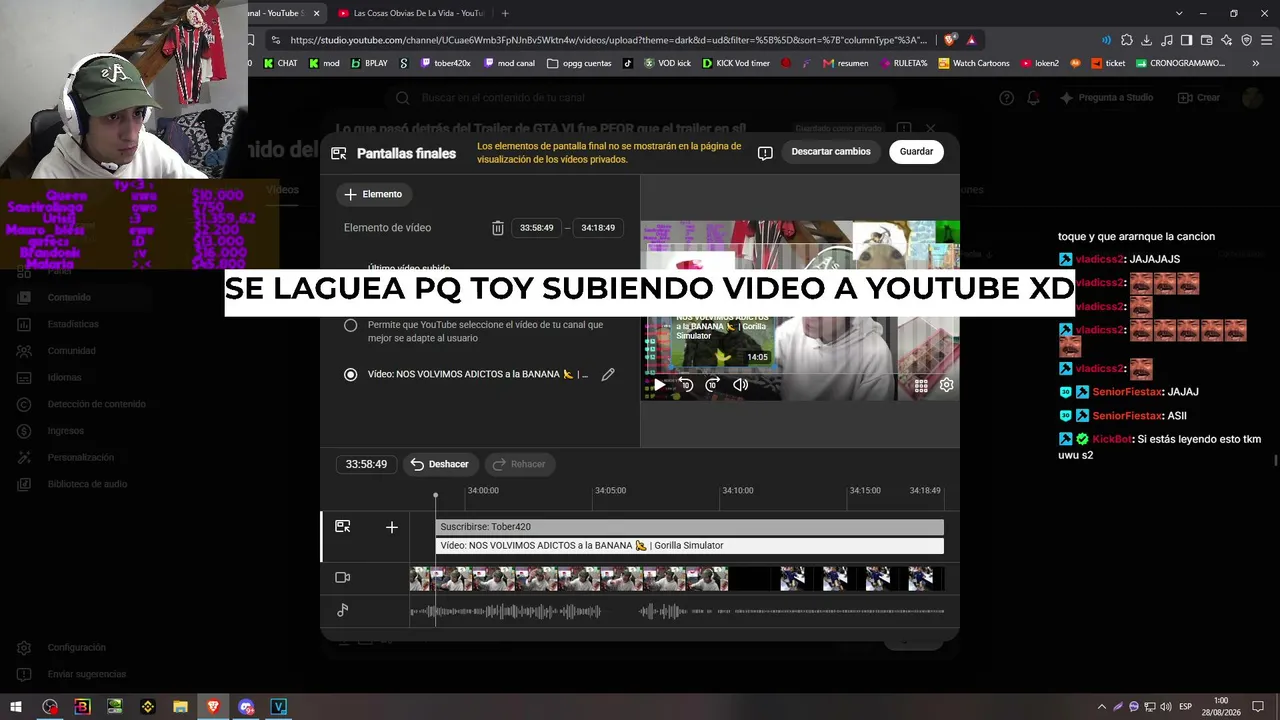Click the video track camera icon
Screen dimensions: 1280x720
tap(343, 578)
